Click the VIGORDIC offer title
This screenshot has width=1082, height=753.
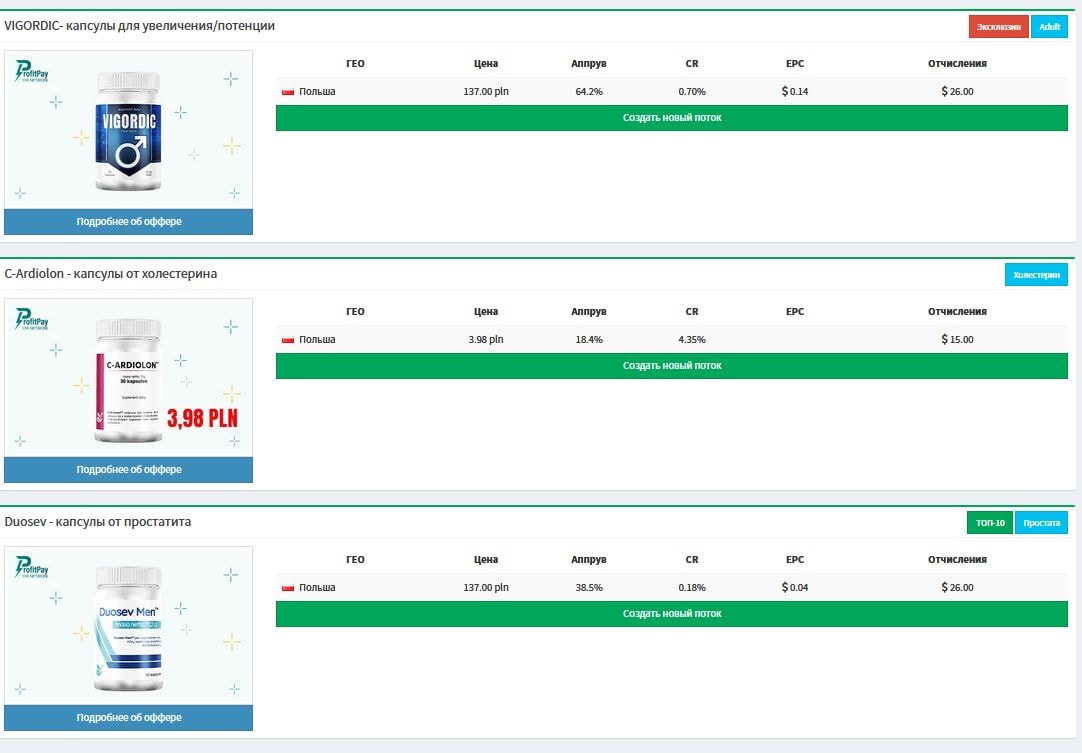(139, 26)
